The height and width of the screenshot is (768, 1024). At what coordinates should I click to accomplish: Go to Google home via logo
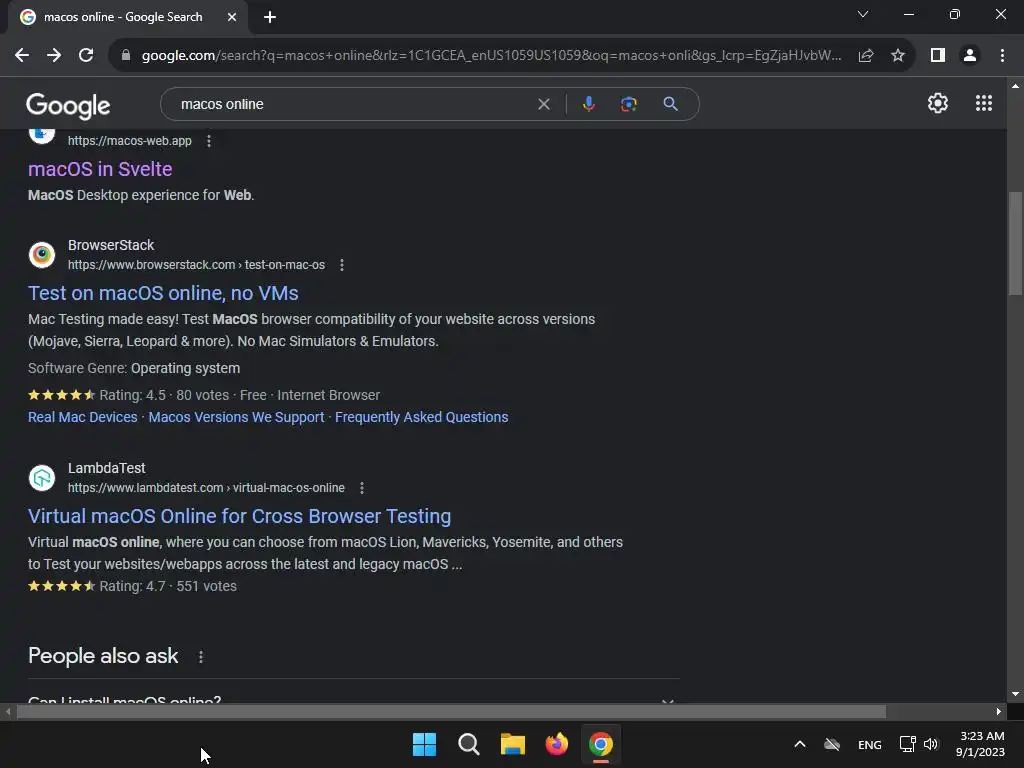point(68,105)
